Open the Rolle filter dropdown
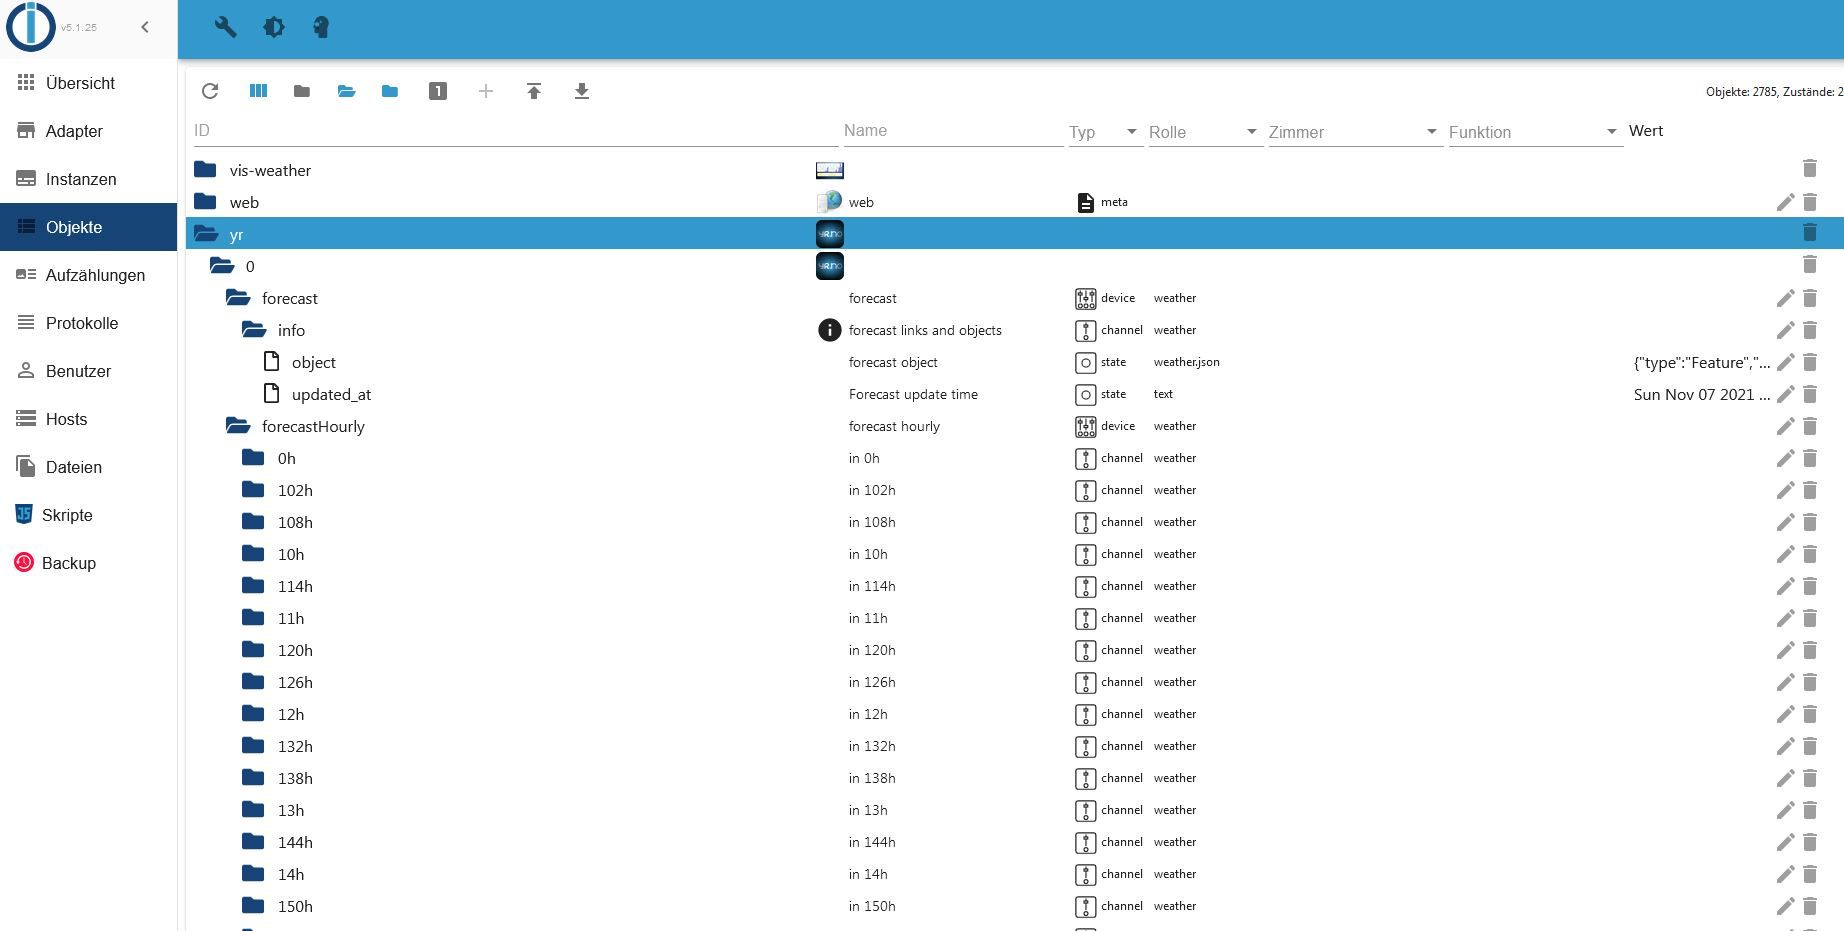The image size is (1844, 931). point(1204,132)
